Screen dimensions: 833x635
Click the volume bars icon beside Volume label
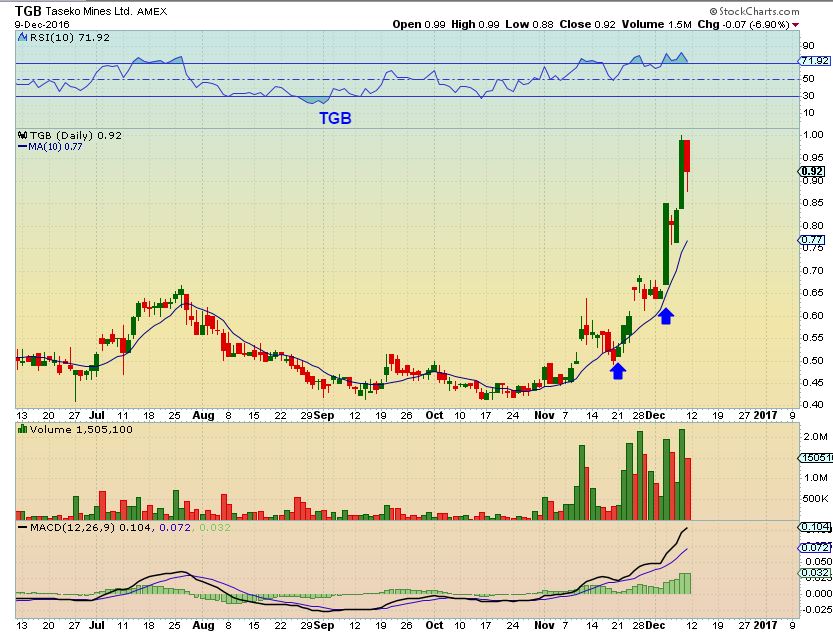tap(22, 429)
